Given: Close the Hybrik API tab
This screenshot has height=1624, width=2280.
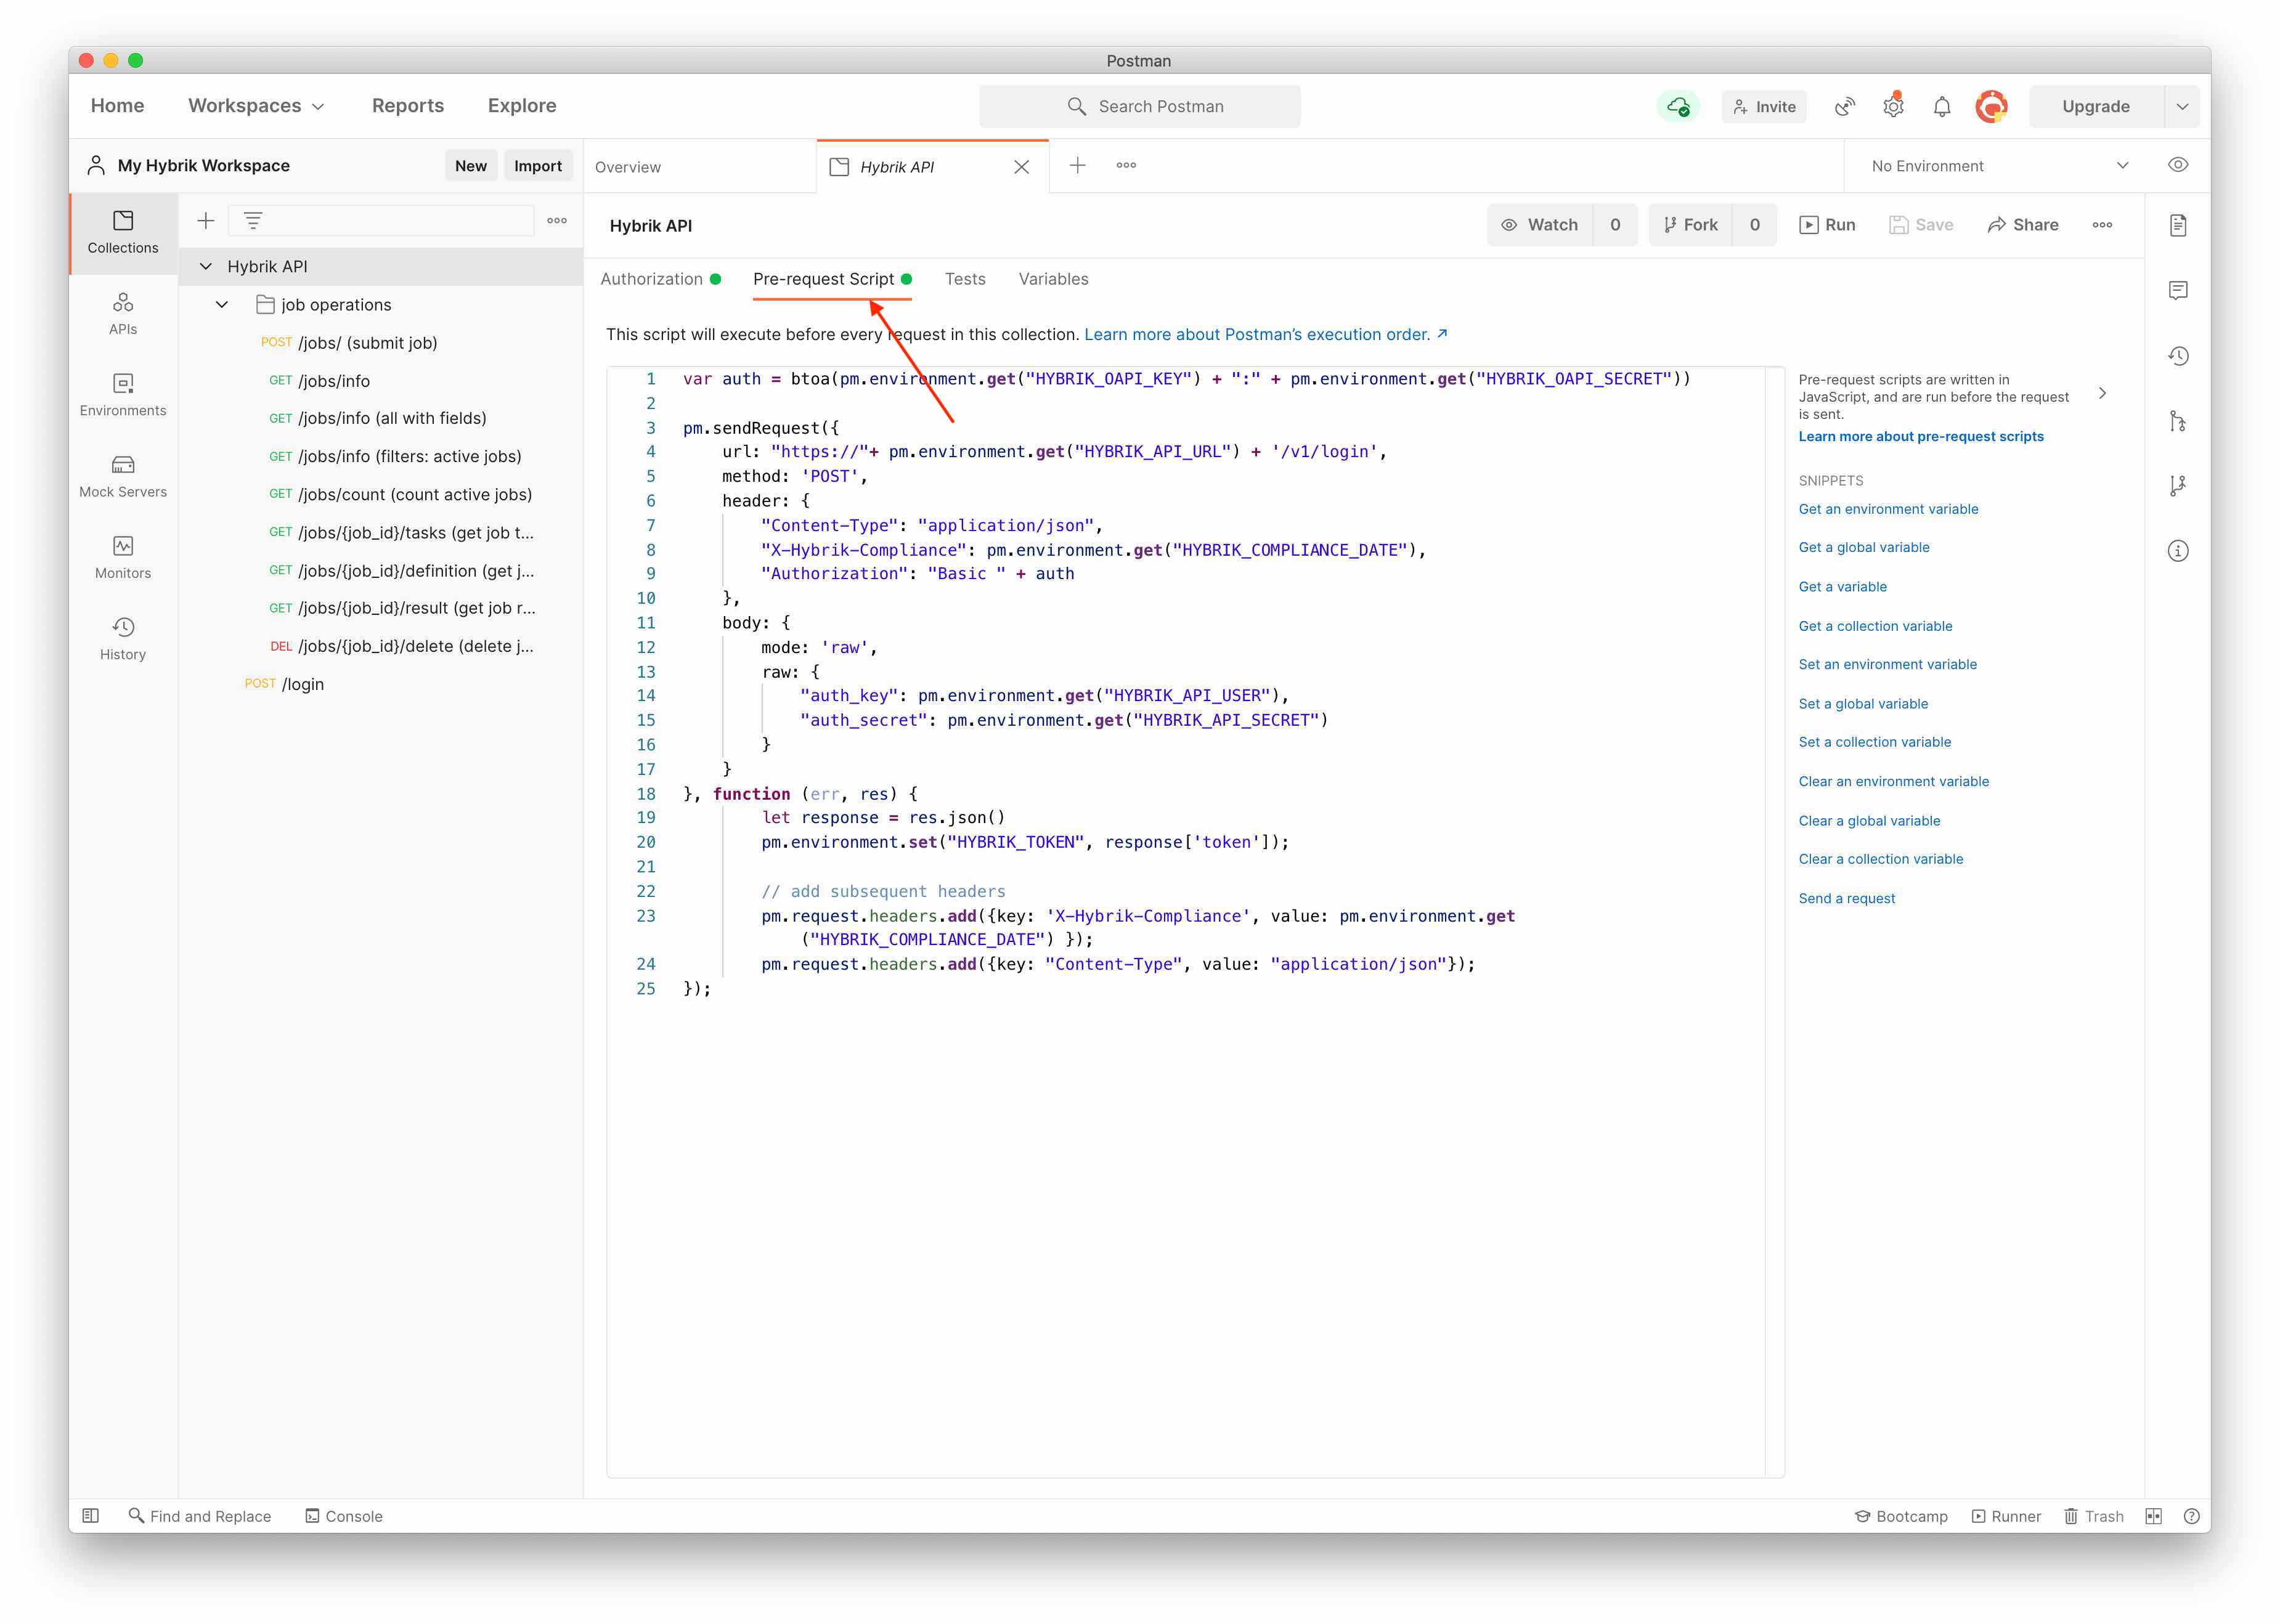Looking at the screenshot, I should pos(1021,167).
